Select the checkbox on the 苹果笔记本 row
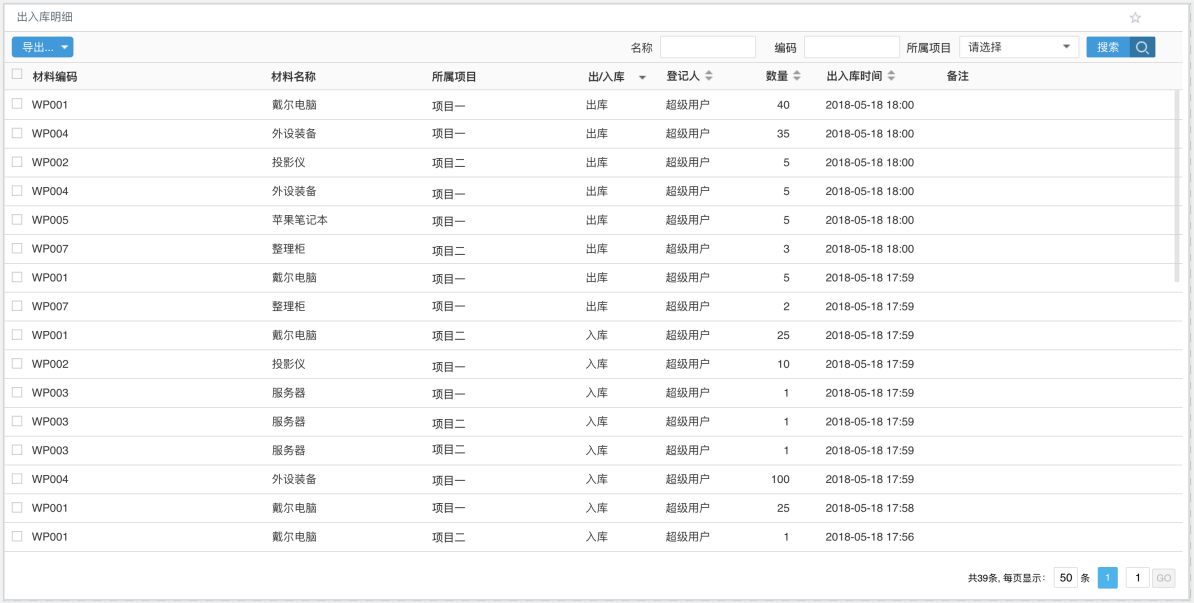 point(16,219)
